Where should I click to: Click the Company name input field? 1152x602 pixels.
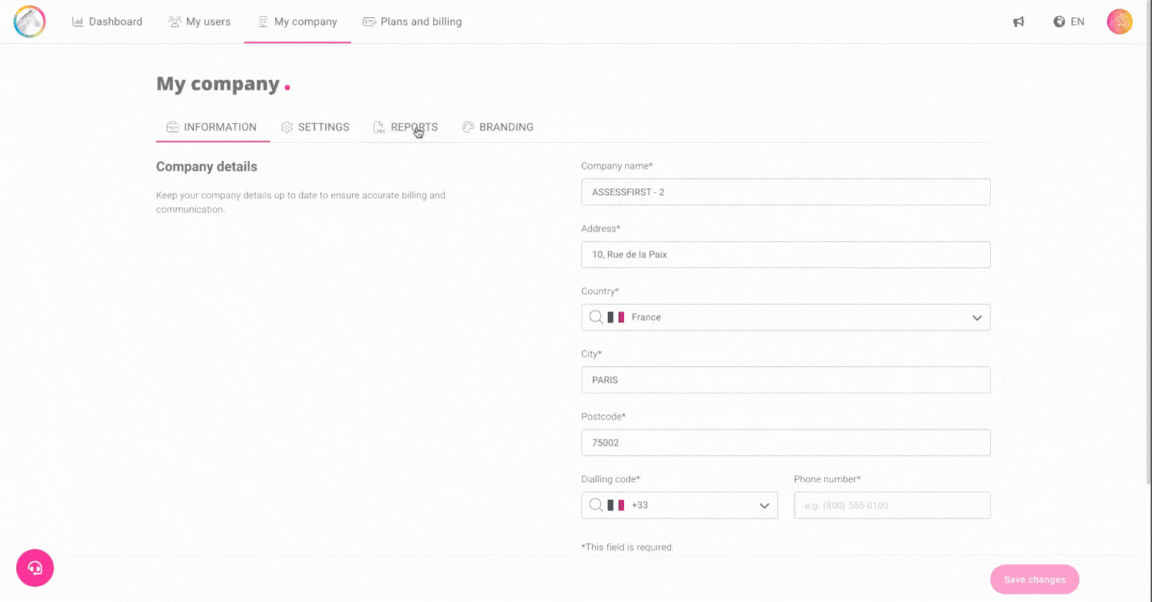(x=785, y=192)
